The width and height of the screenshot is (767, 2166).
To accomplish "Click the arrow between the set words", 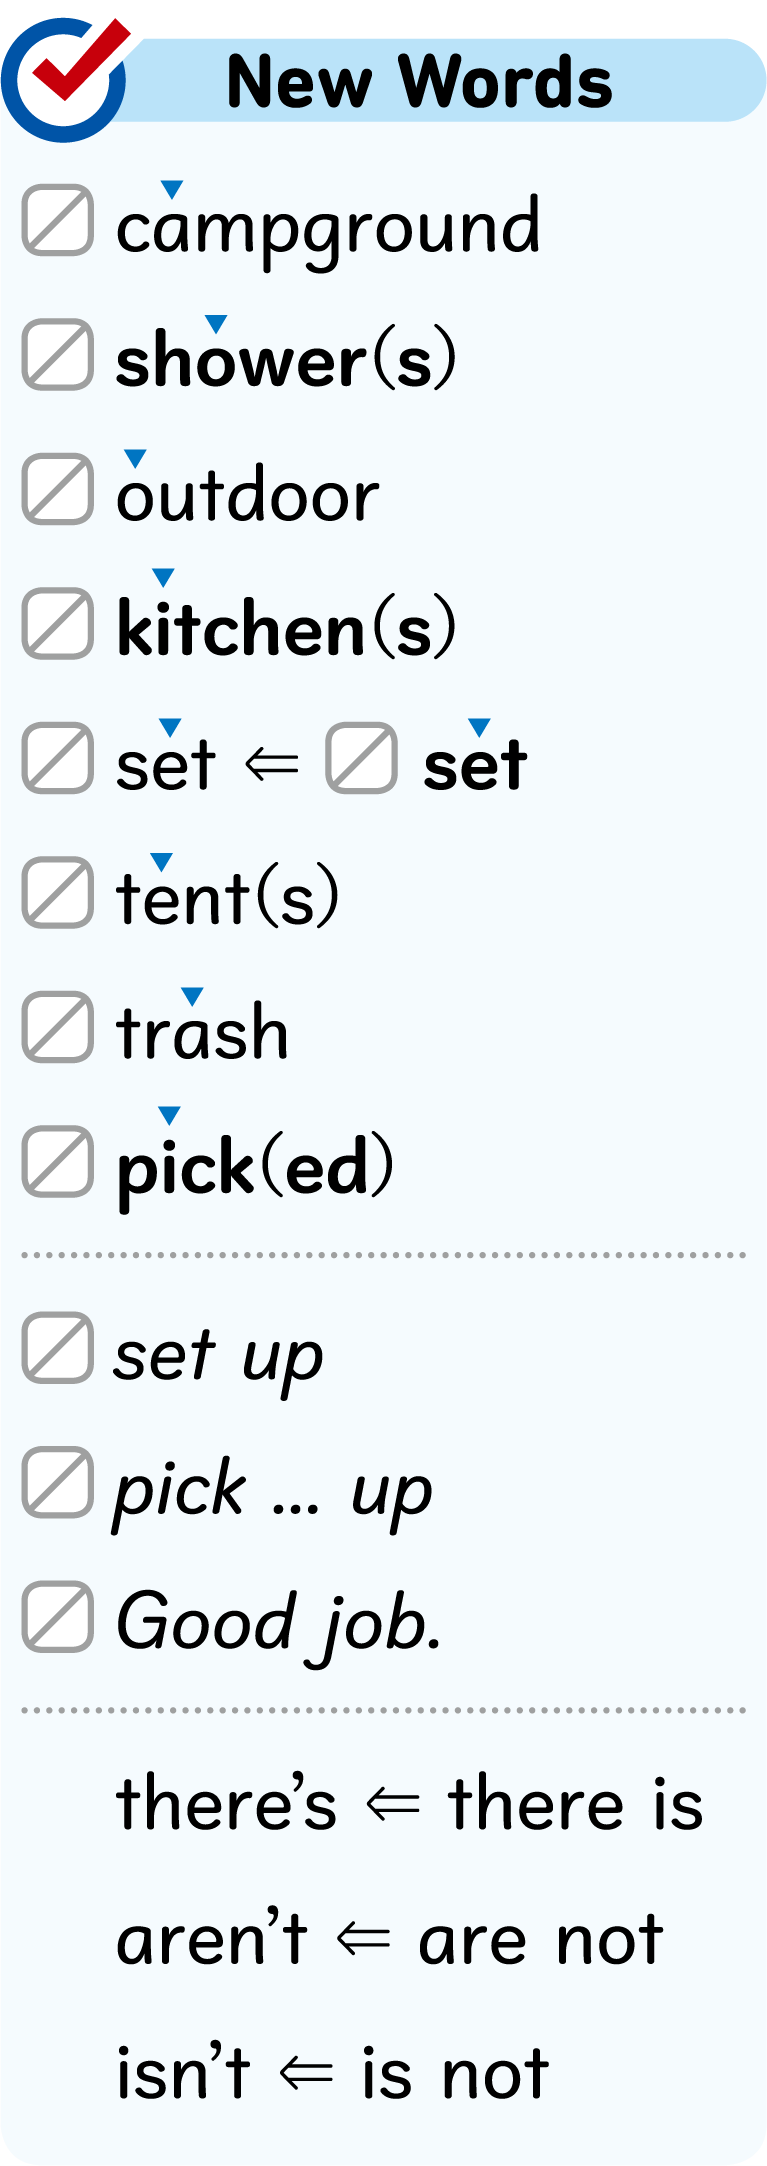I will tap(271, 765).
